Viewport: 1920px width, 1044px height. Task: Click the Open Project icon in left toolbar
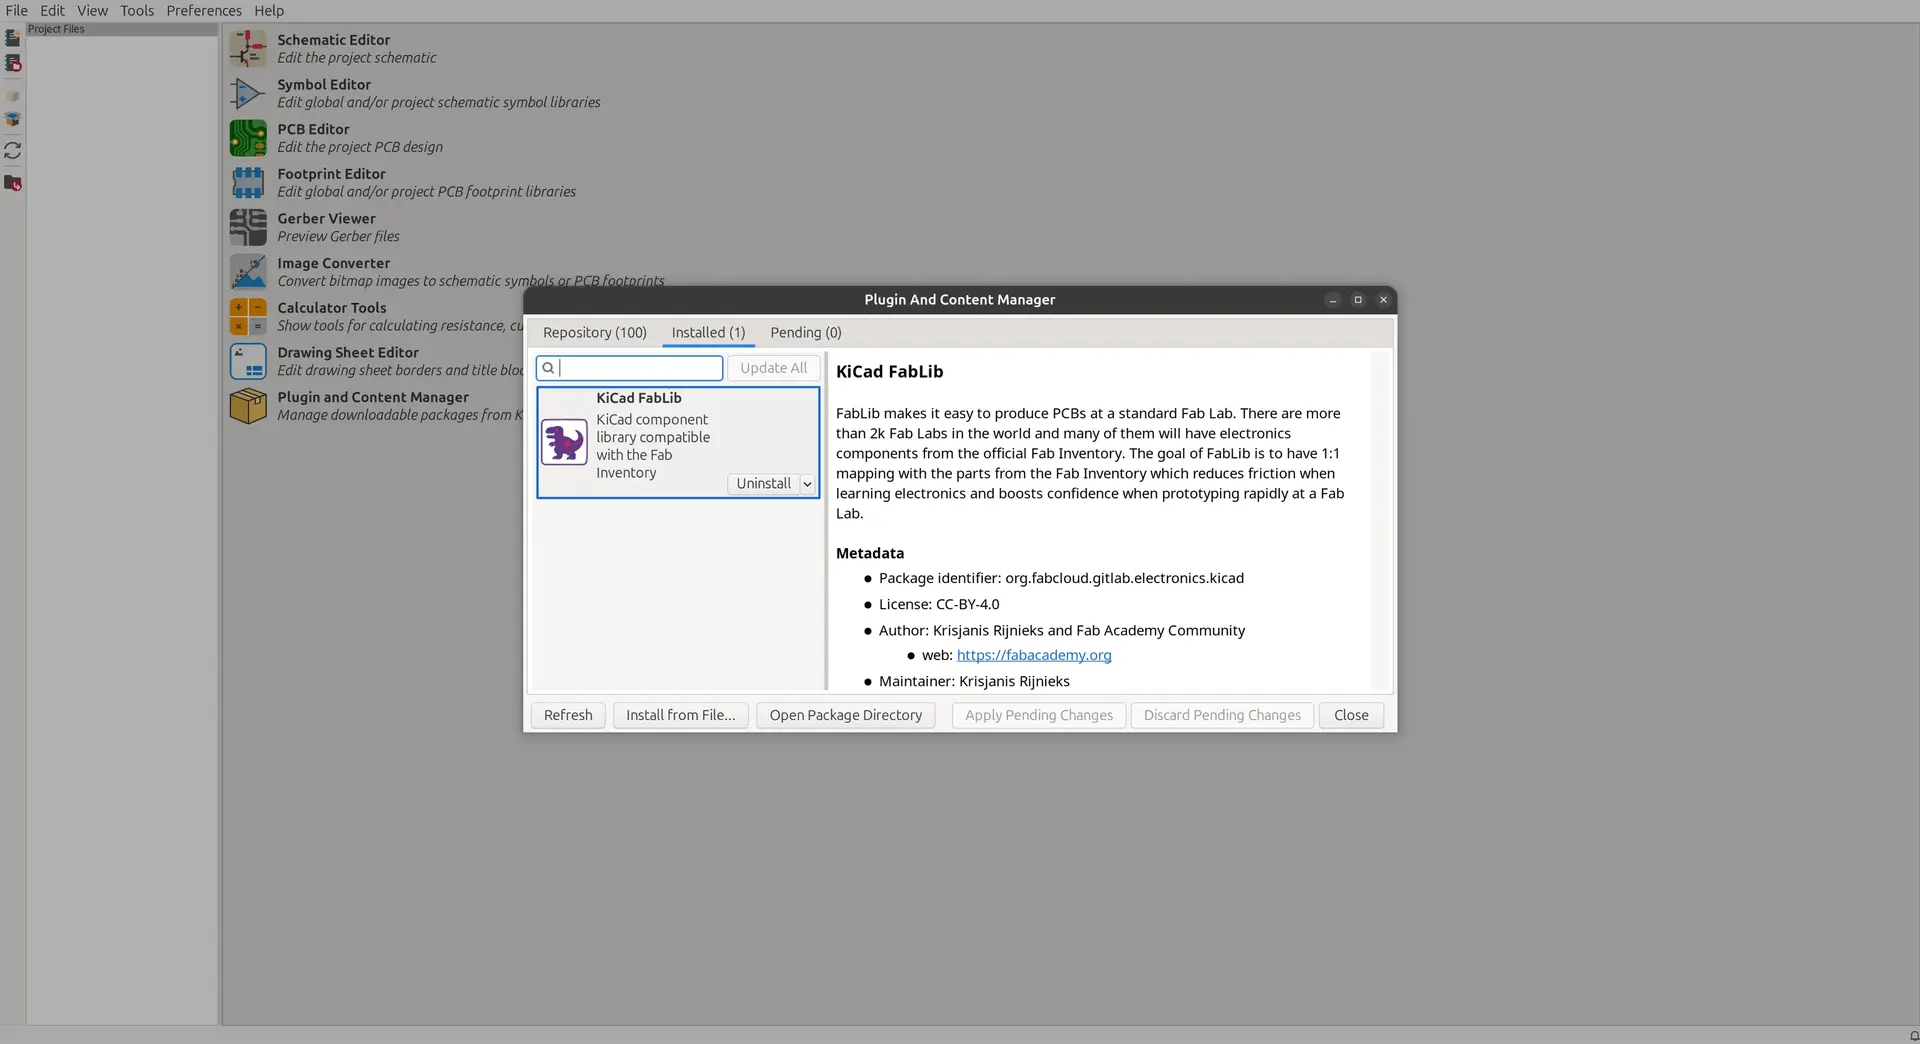(13, 63)
